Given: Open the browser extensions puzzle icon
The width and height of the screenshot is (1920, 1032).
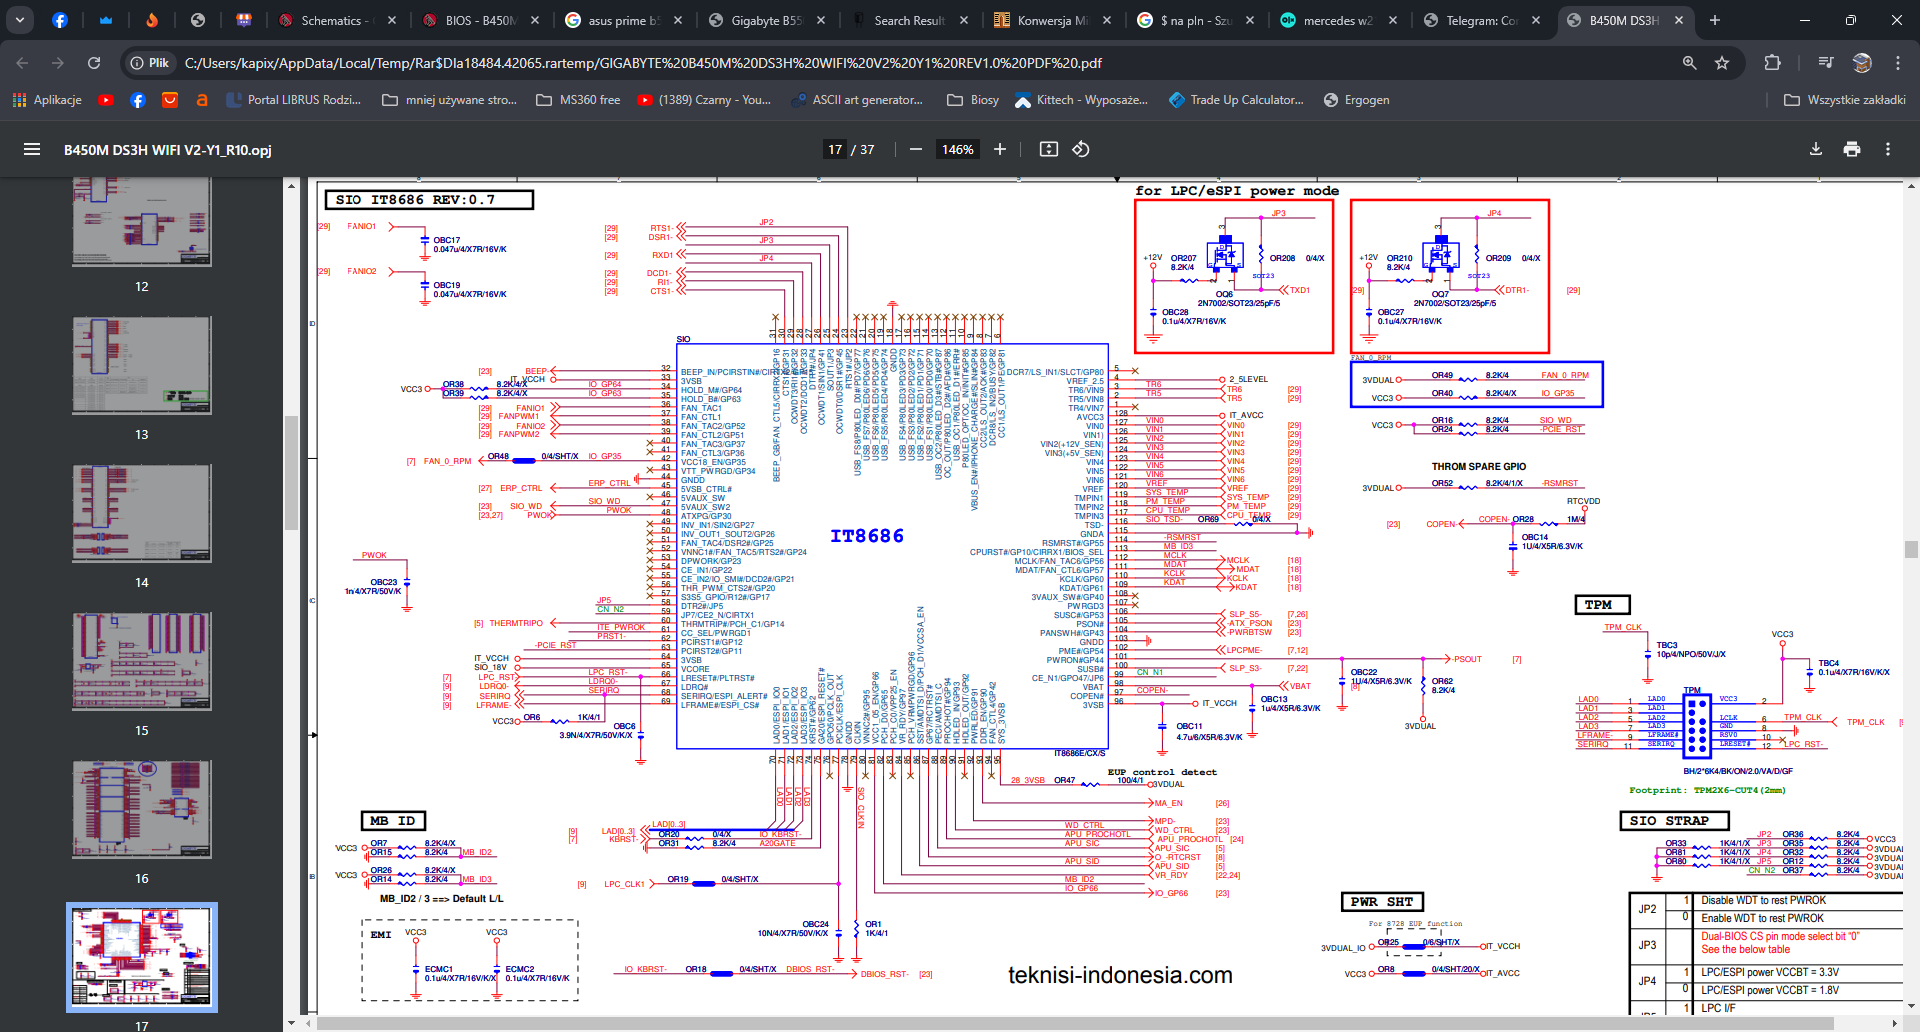Looking at the screenshot, I should pyautogui.click(x=1772, y=63).
